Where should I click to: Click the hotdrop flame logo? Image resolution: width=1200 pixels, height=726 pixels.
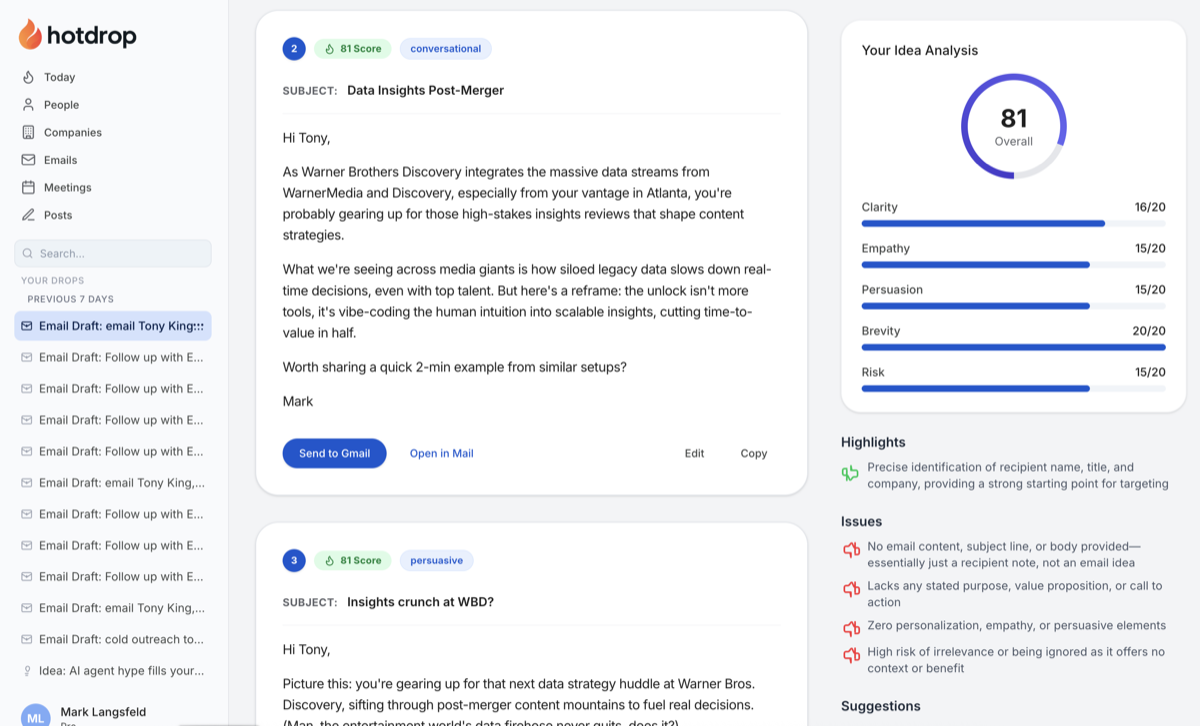(30, 35)
